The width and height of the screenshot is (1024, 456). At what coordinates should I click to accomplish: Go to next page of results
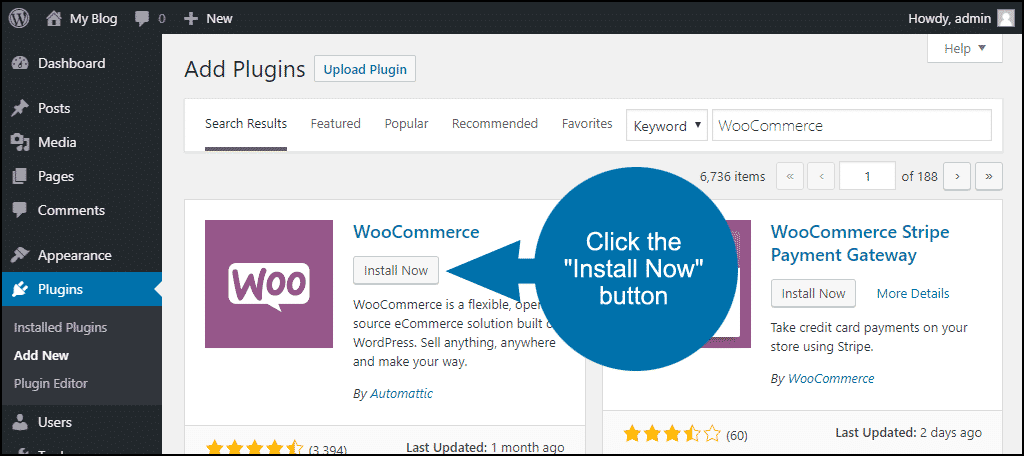pos(957,176)
